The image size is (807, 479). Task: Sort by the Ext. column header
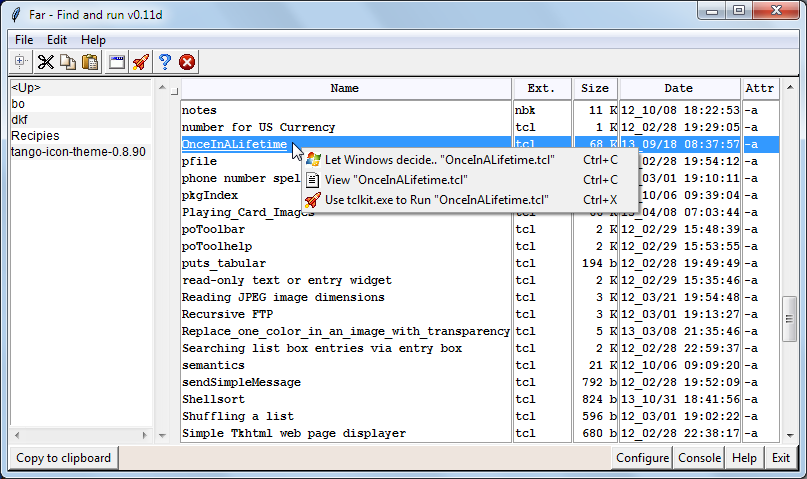(x=541, y=88)
